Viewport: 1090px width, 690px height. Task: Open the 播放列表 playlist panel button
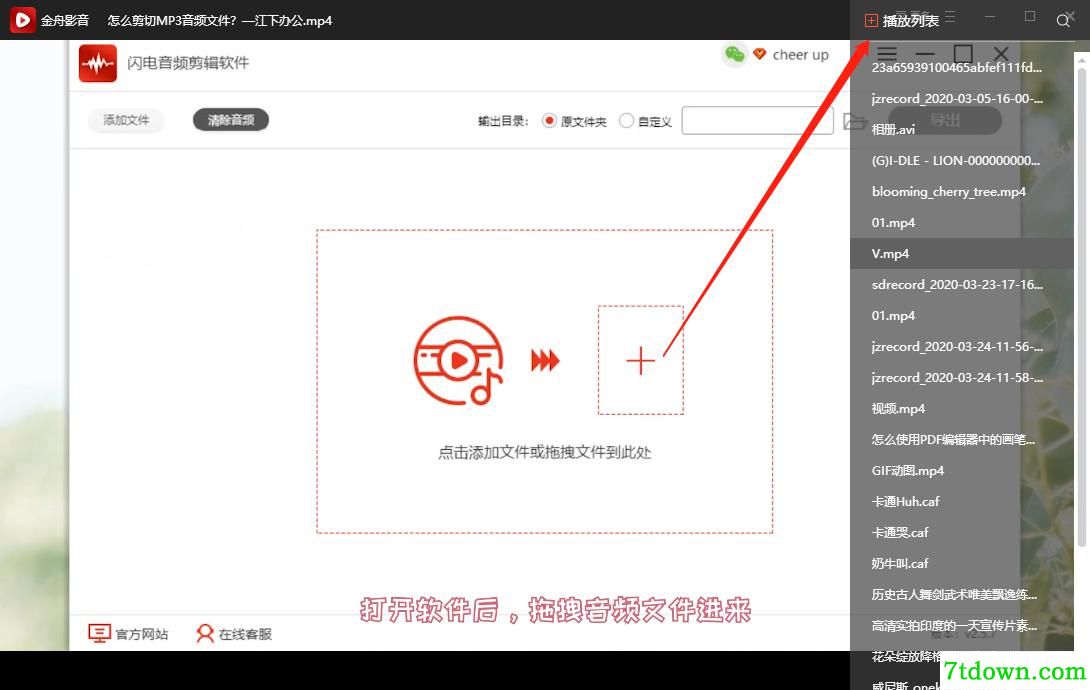point(902,20)
